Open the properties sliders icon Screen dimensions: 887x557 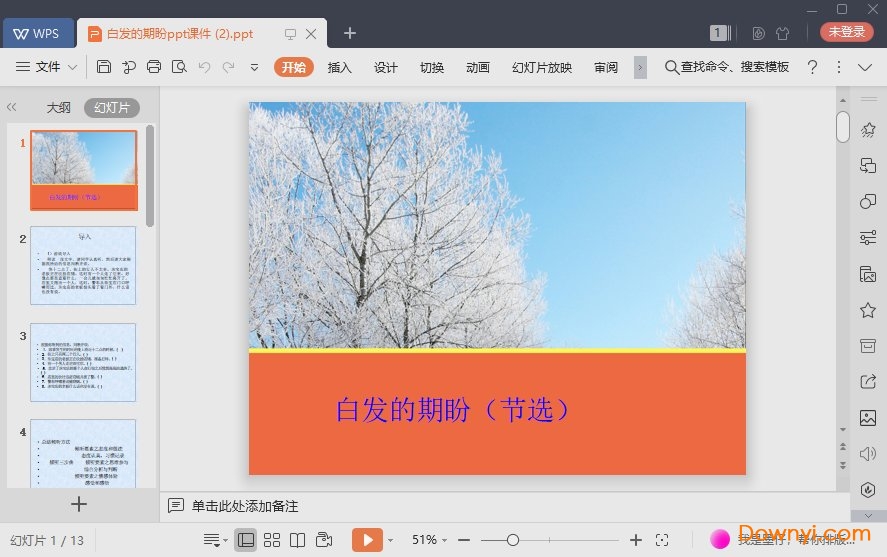coord(868,238)
